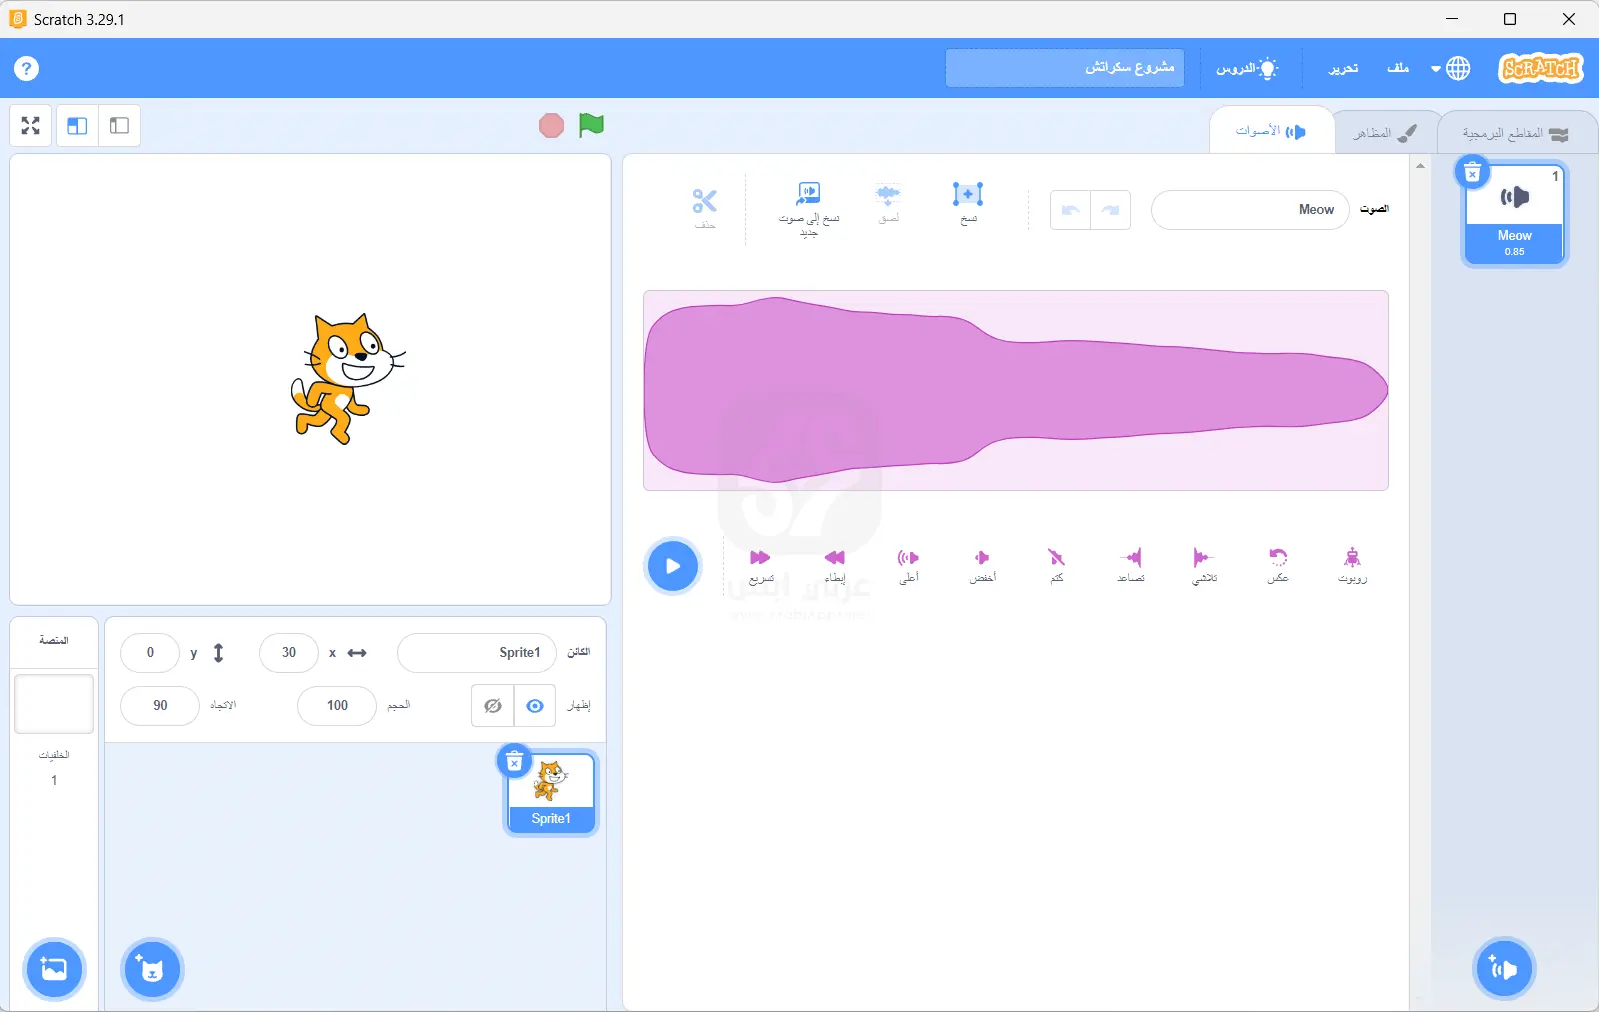The height and width of the screenshot is (1012, 1599).
Task: Open the language globe dropdown
Action: tap(1450, 68)
